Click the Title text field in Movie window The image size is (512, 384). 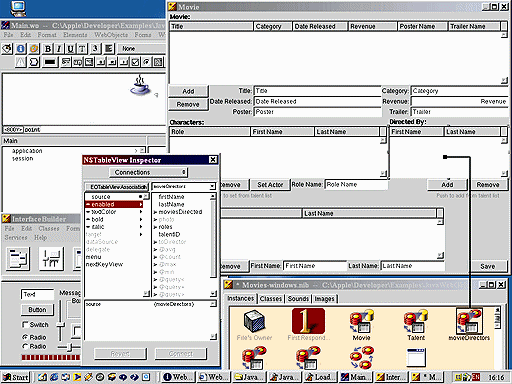point(317,91)
